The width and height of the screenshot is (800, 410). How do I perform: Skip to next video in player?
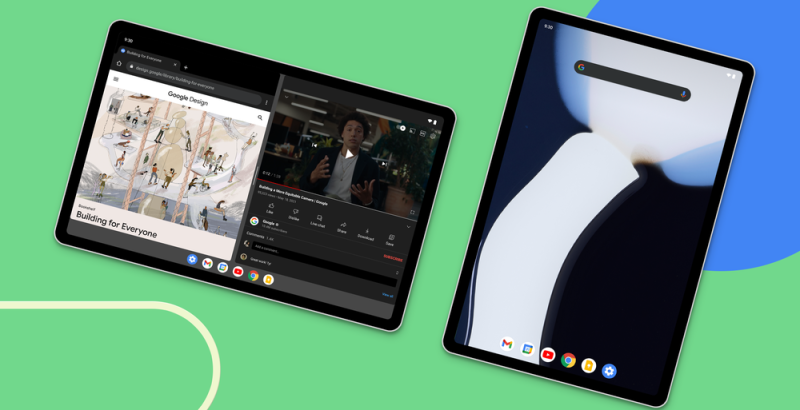pyautogui.click(x=384, y=164)
